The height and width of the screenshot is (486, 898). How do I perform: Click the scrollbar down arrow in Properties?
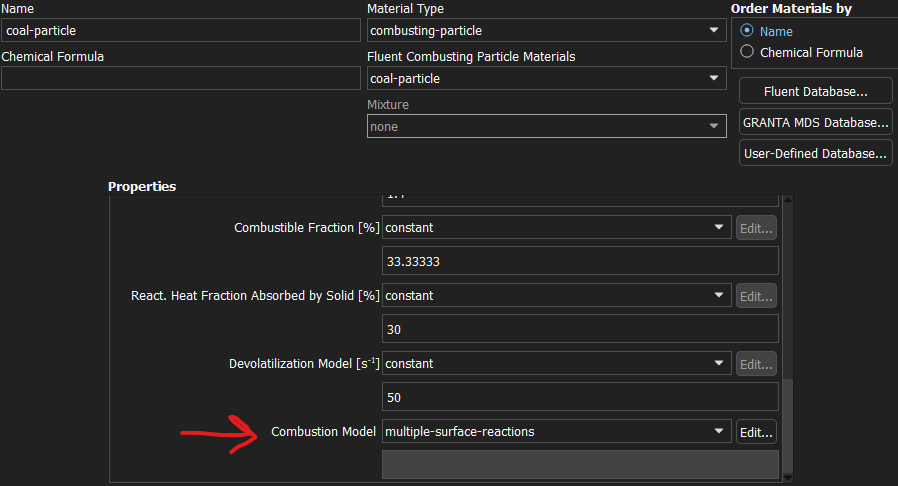coord(786,477)
